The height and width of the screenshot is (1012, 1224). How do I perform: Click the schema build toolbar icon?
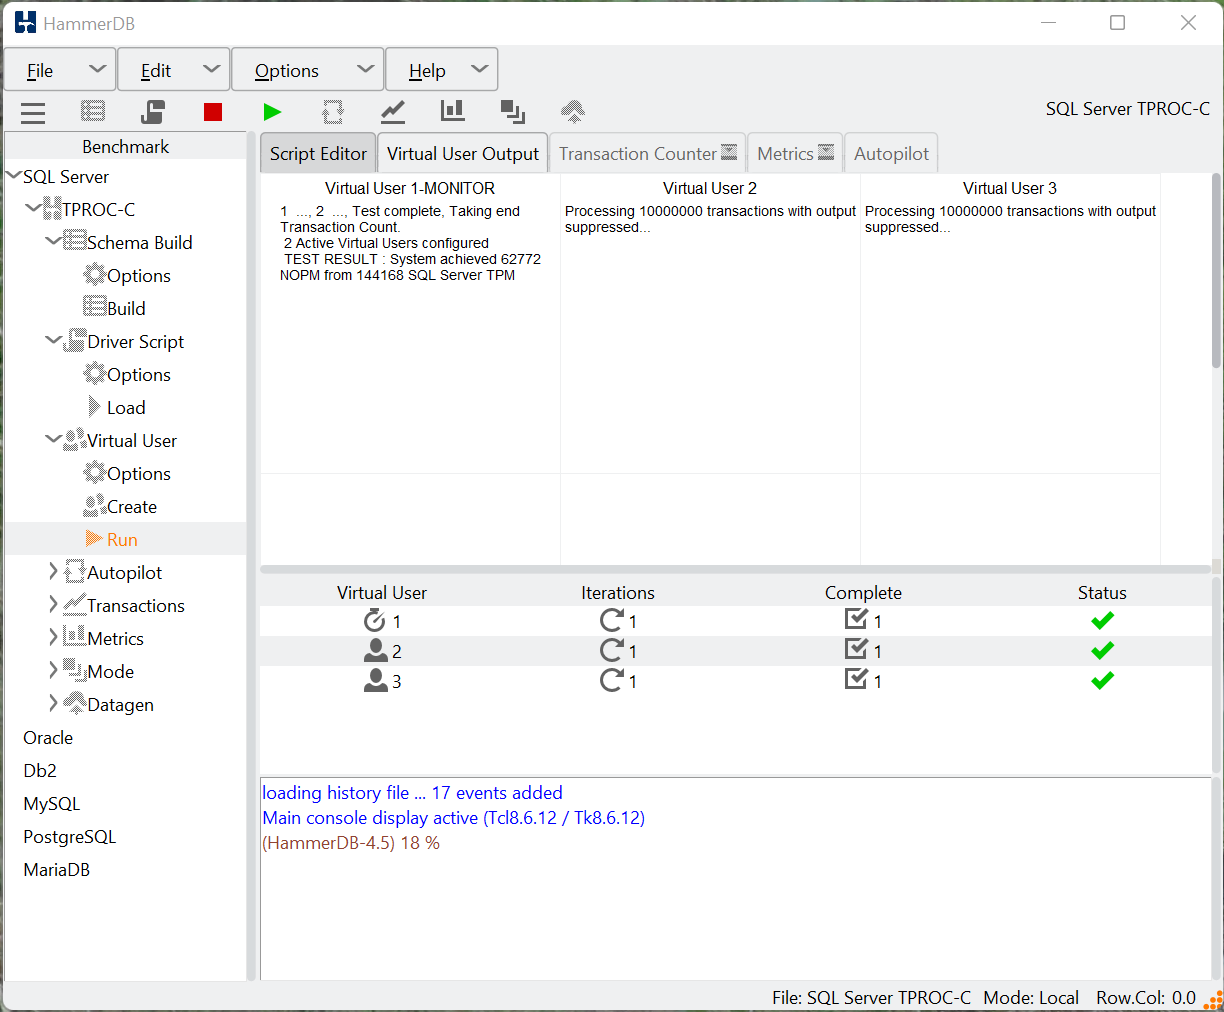pyautogui.click(x=93, y=112)
